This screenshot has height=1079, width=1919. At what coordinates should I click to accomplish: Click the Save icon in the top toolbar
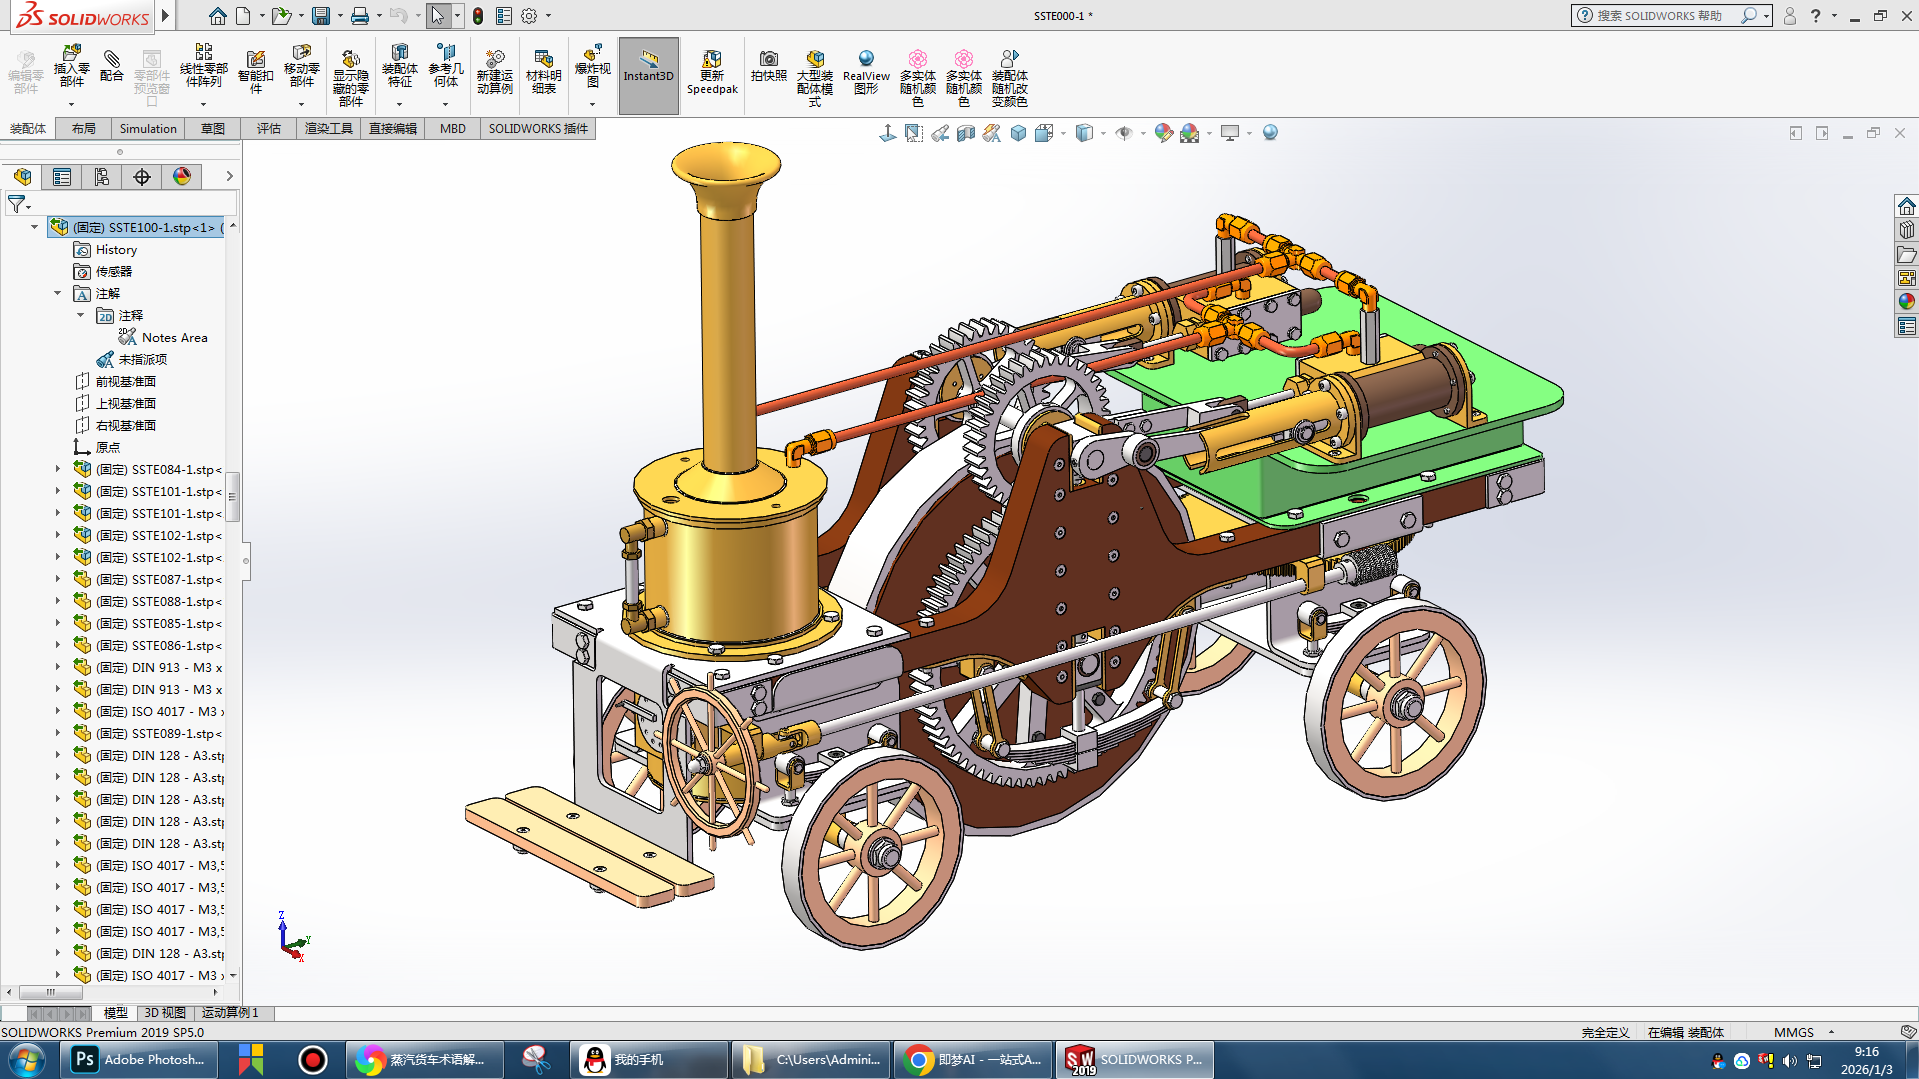321,16
